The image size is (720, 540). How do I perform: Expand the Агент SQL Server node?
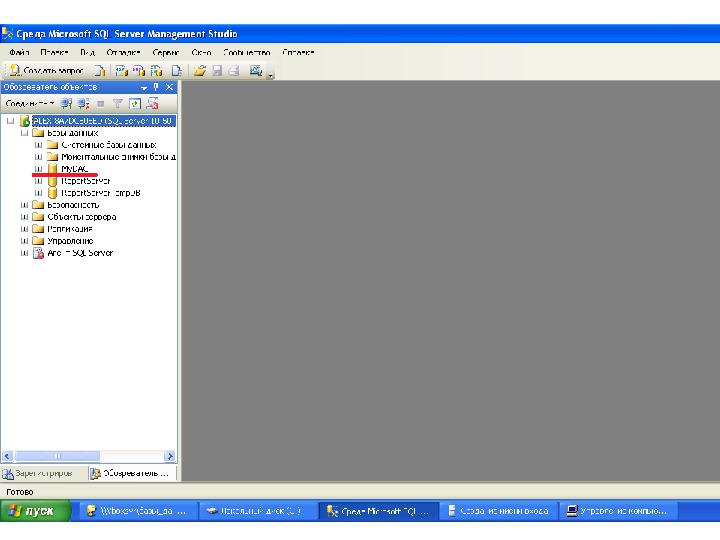[x=24, y=253]
